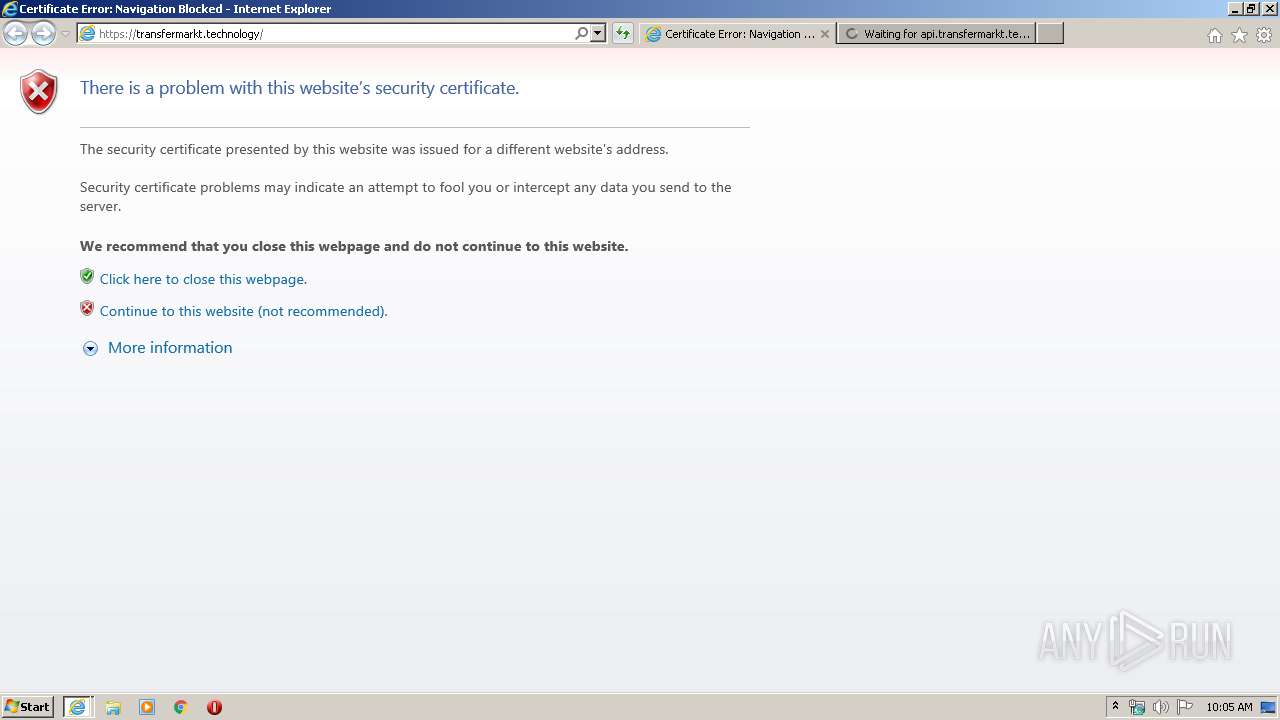Expand the address bar autocomplete dropdown
This screenshot has height=720, width=1280.
(x=598, y=33)
